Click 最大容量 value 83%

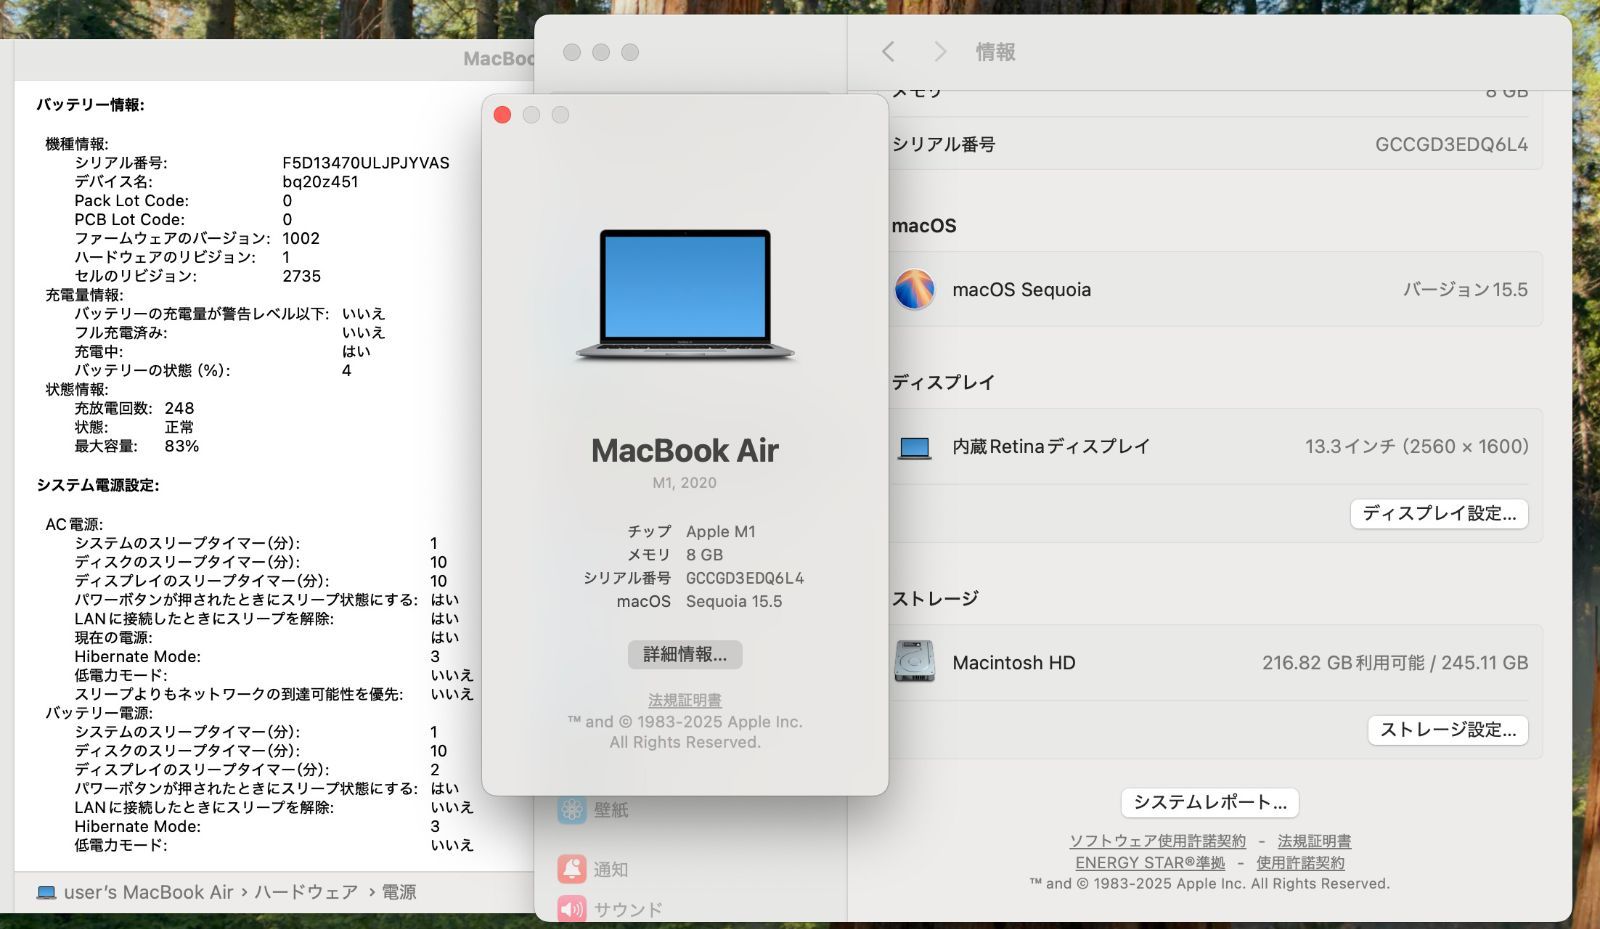[182, 446]
